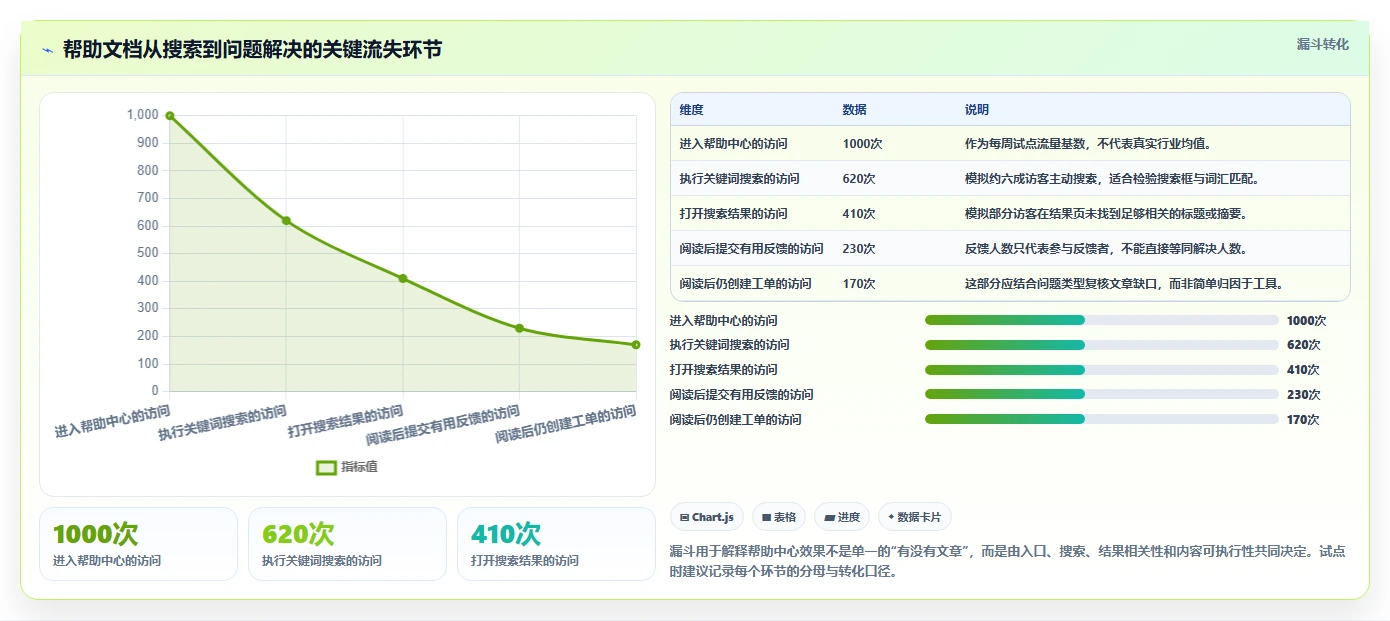
Task: Click the 500 tick on the chart y-axis
Action: tap(148, 253)
